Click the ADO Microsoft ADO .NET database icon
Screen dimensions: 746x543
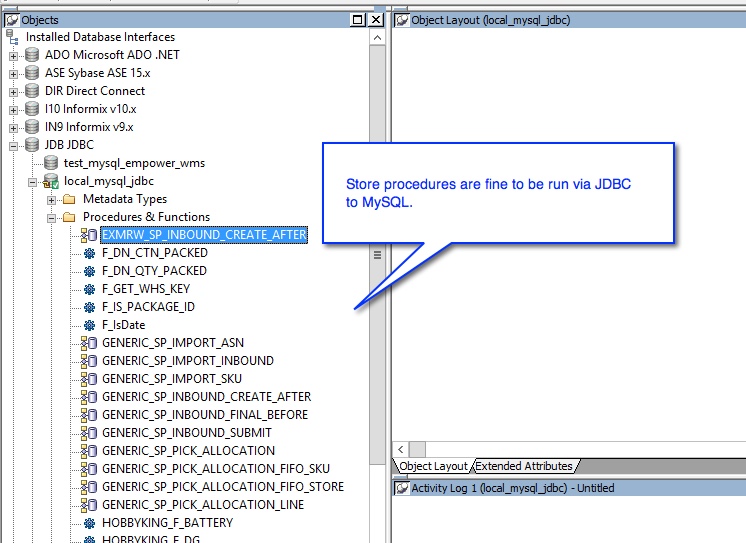(32, 55)
